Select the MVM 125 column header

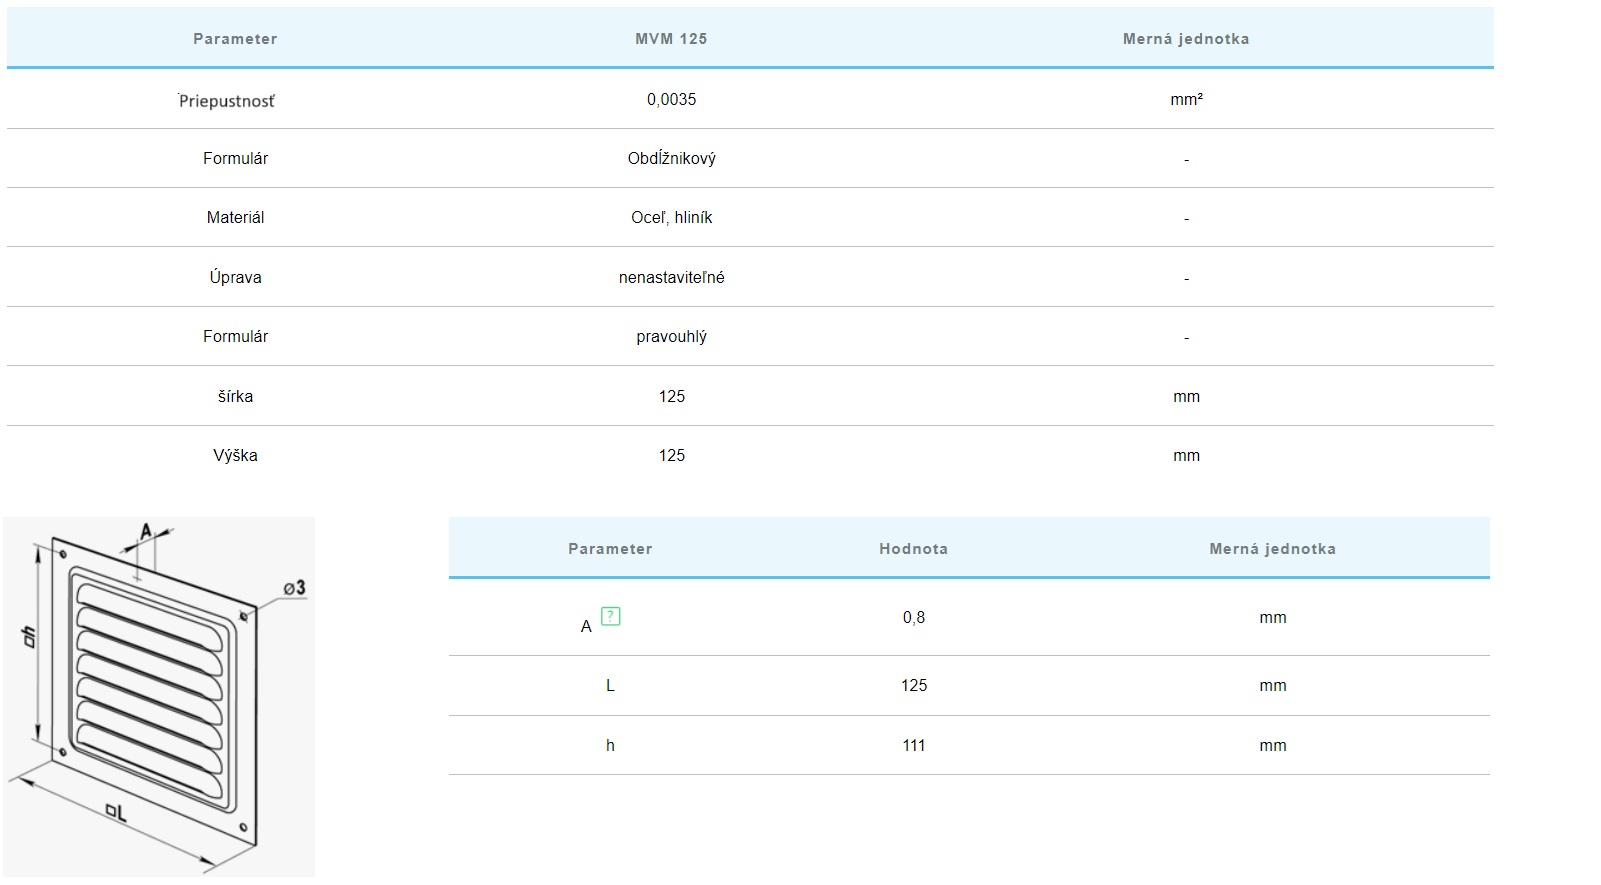pos(671,39)
